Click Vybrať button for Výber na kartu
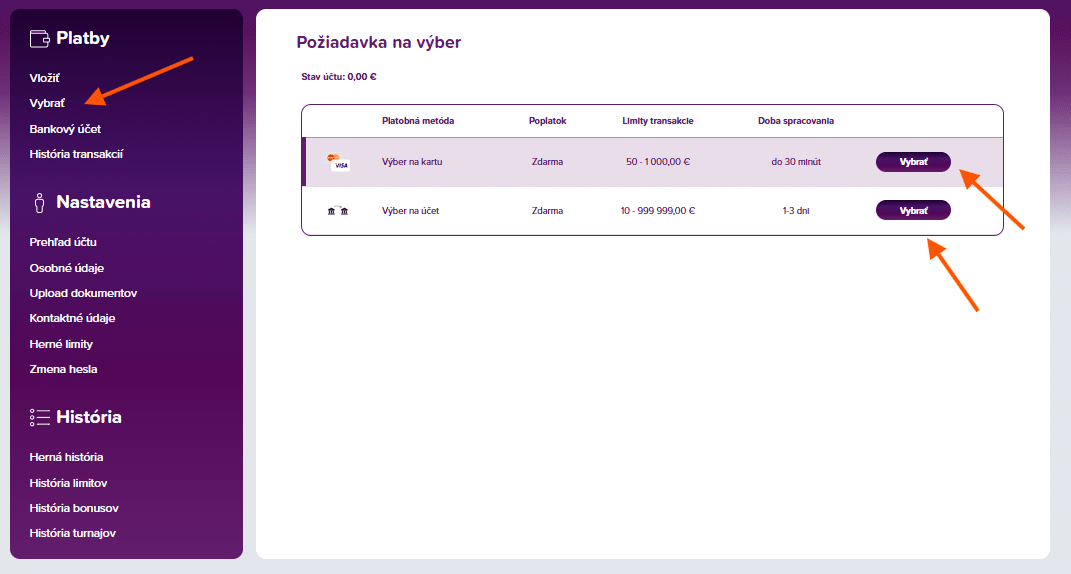Screen dimensions: 1071x574 [x=913, y=162]
